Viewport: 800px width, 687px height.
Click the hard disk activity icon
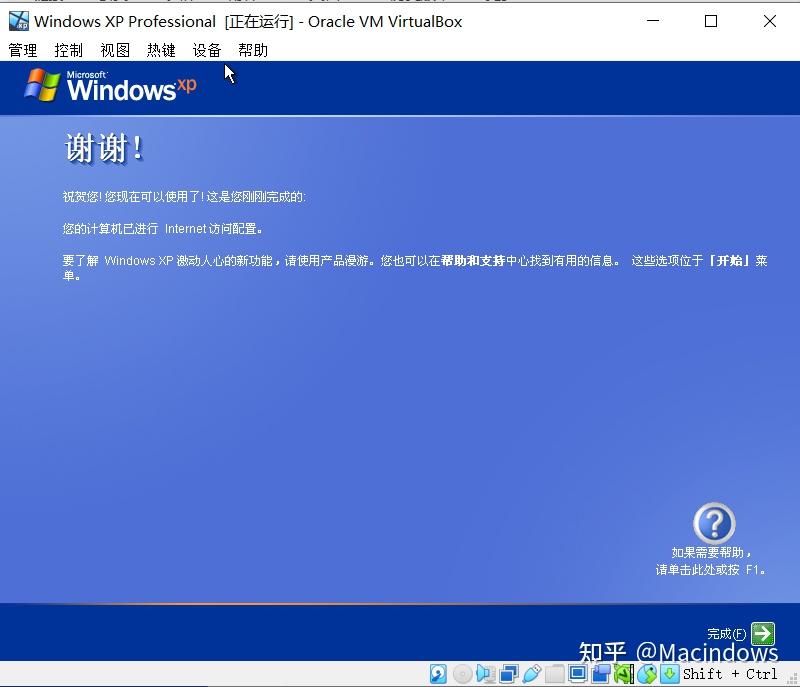coord(437,674)
